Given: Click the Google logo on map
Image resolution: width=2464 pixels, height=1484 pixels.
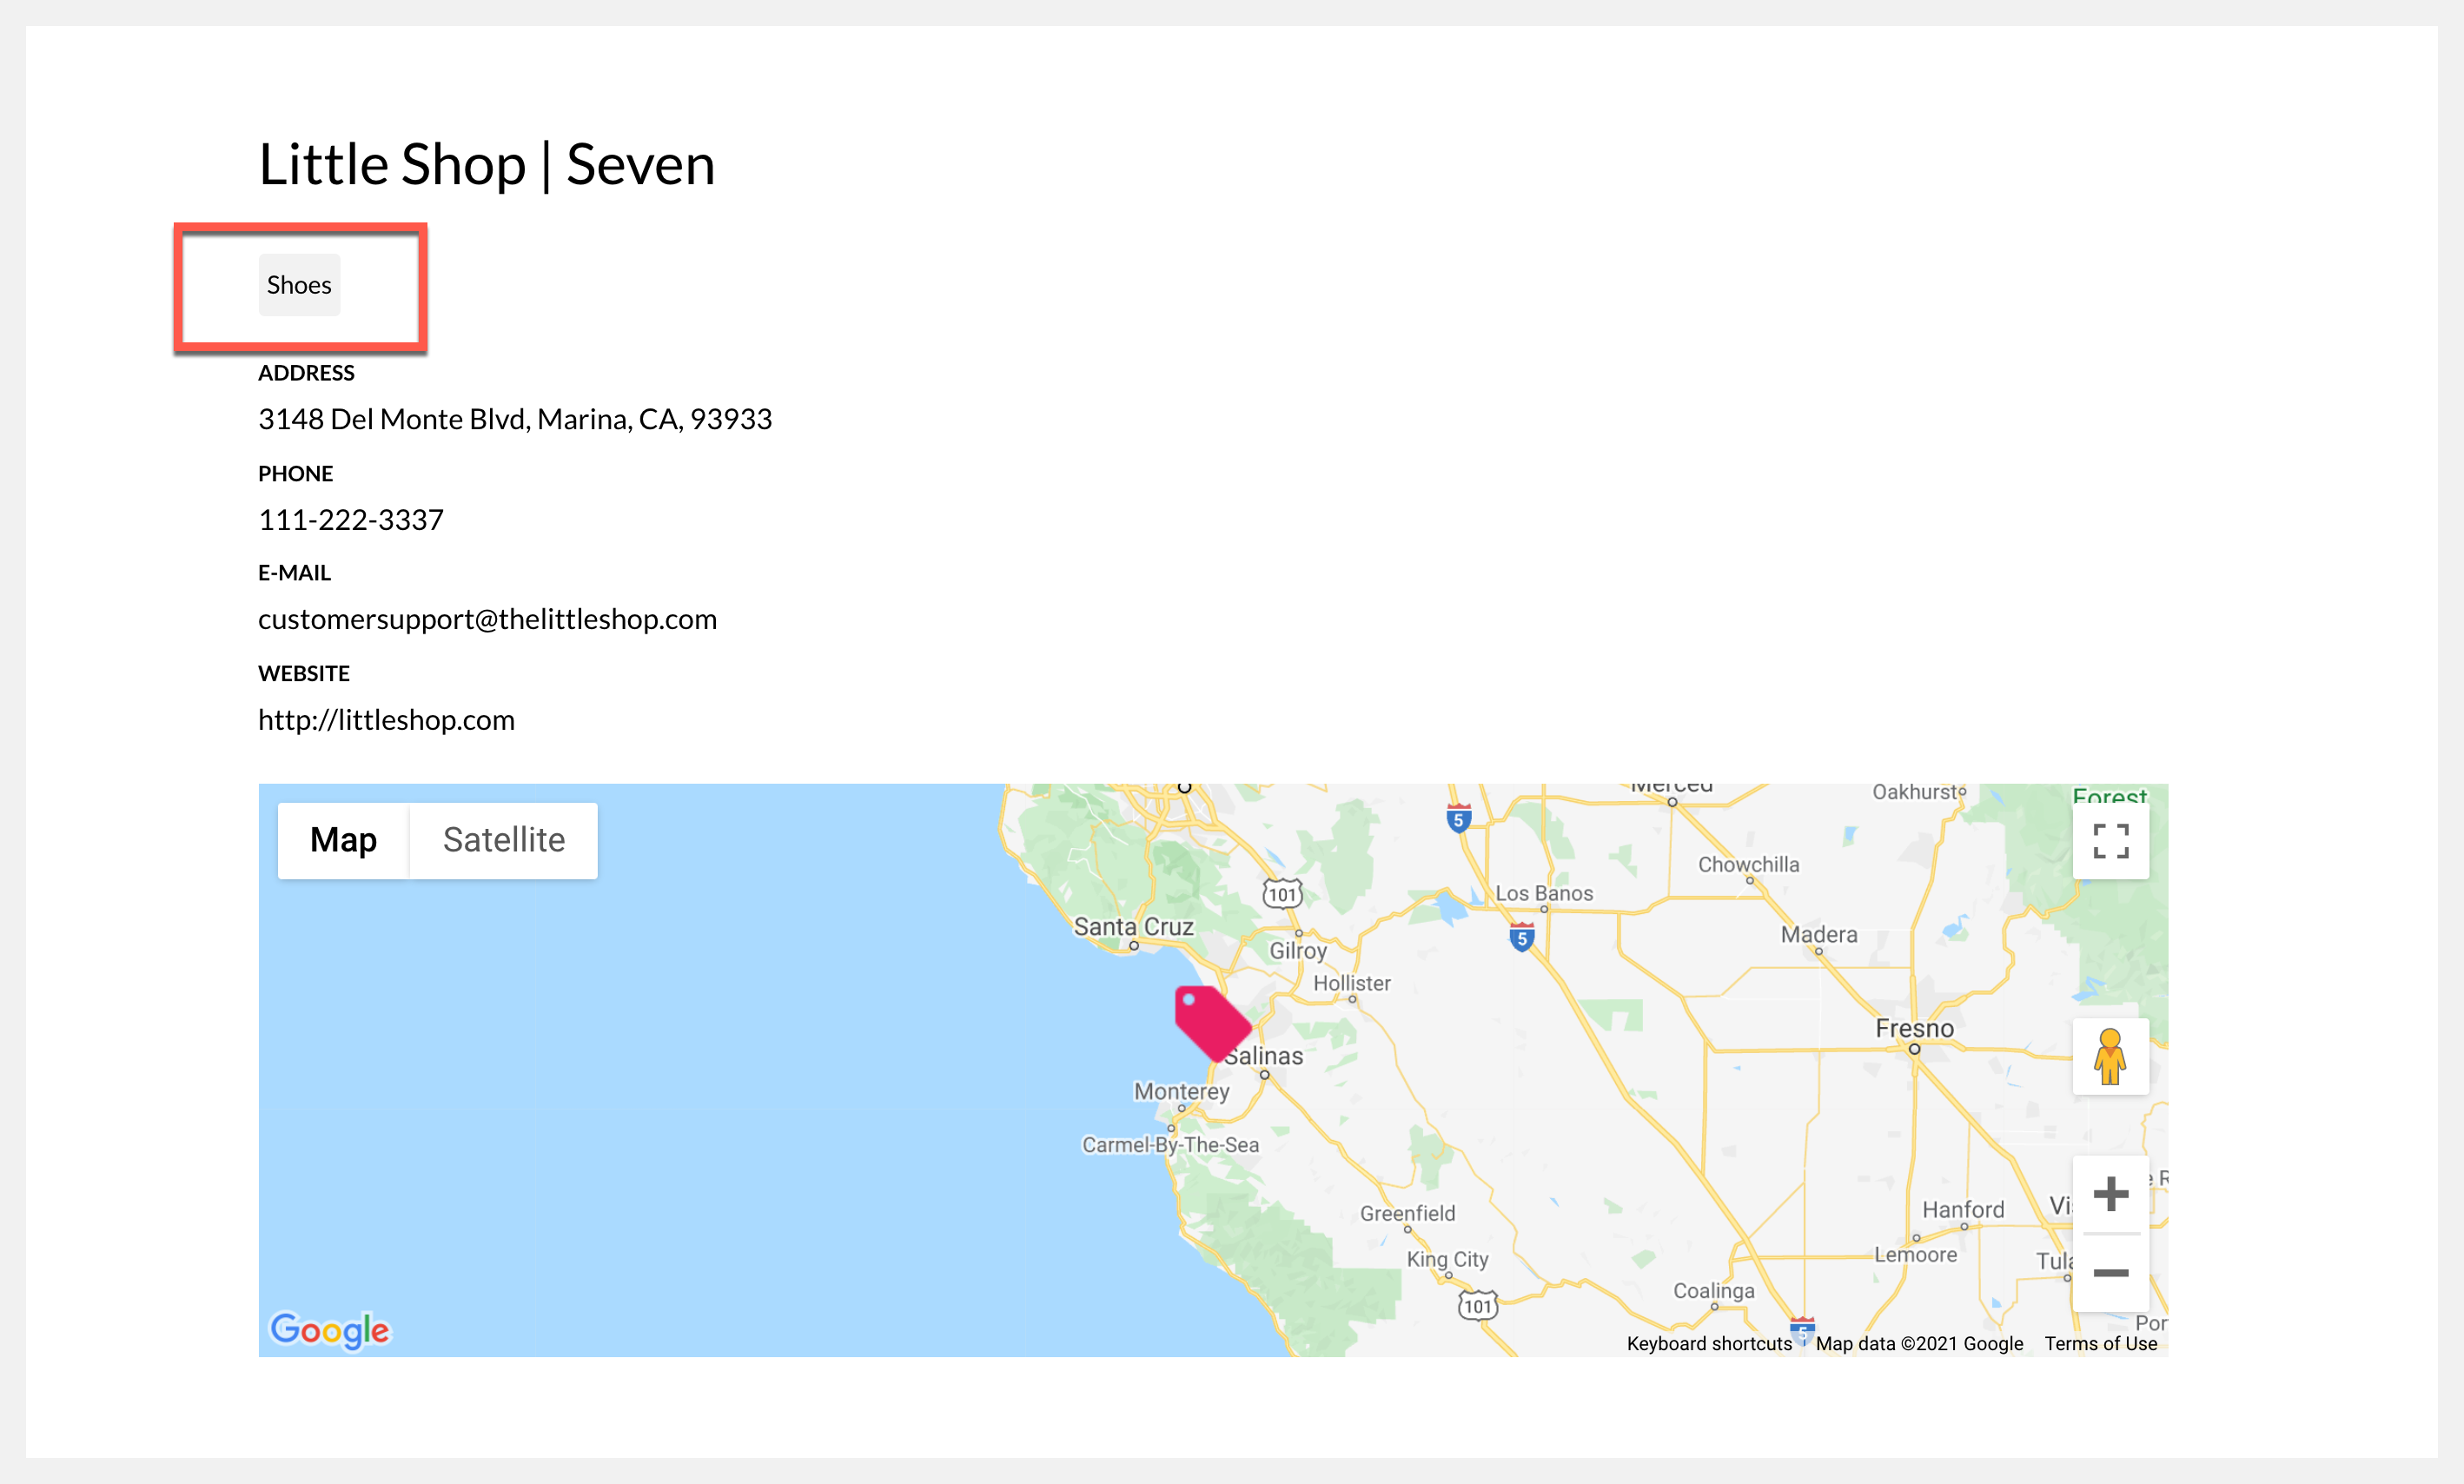Looking at the screenshot, I should pos(330,1330).
